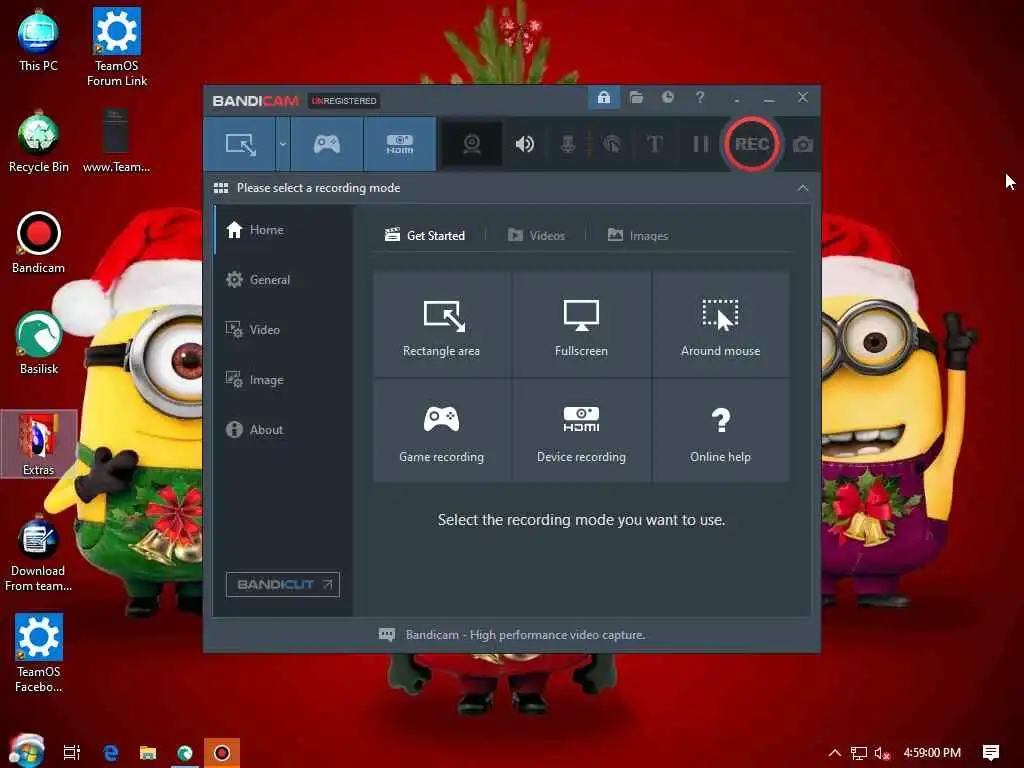The width and height of the screenshot is (1024, 768).
Task: Click the UNREGISTERED badge
Action: (x=344, y=101)
